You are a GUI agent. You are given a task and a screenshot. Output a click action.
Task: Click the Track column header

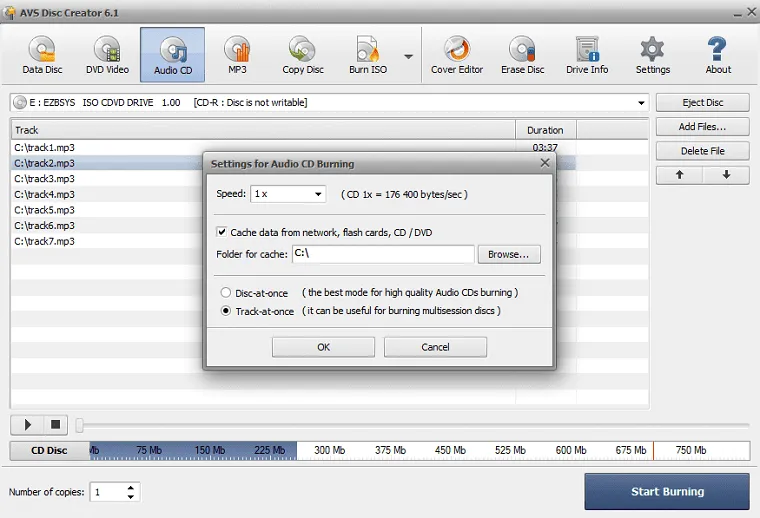pos(263,130)
